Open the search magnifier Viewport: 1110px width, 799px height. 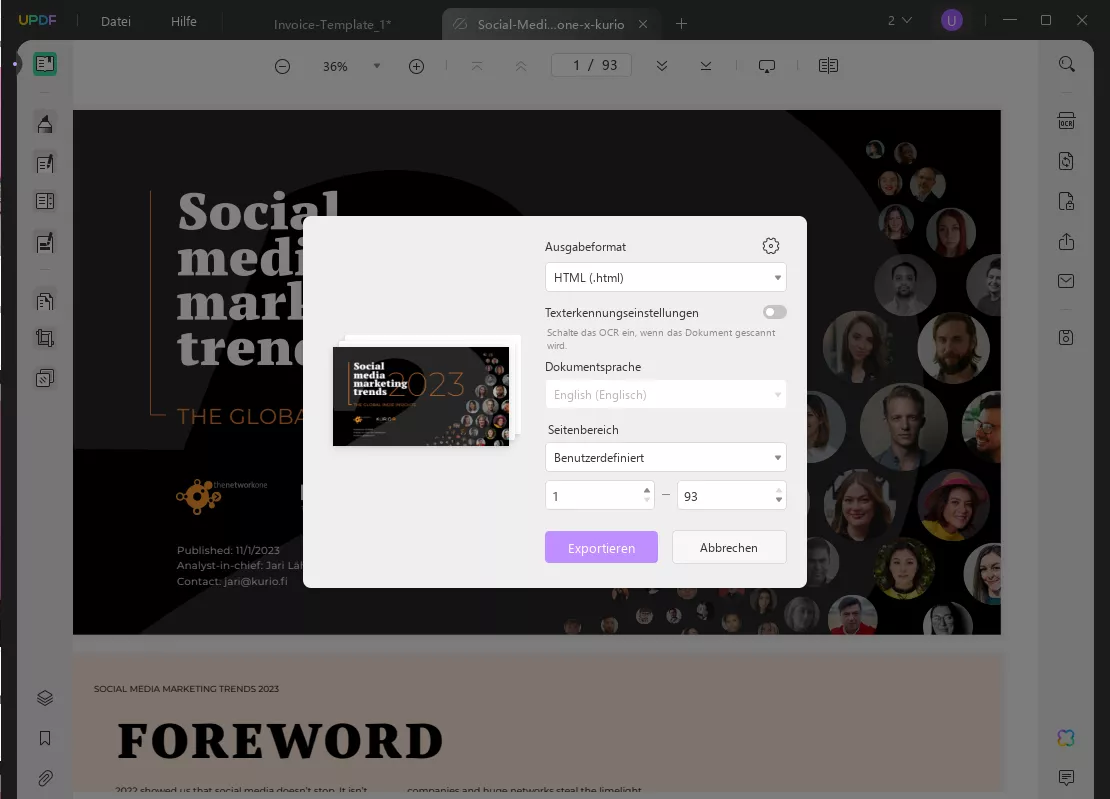tap(1066, 64)
